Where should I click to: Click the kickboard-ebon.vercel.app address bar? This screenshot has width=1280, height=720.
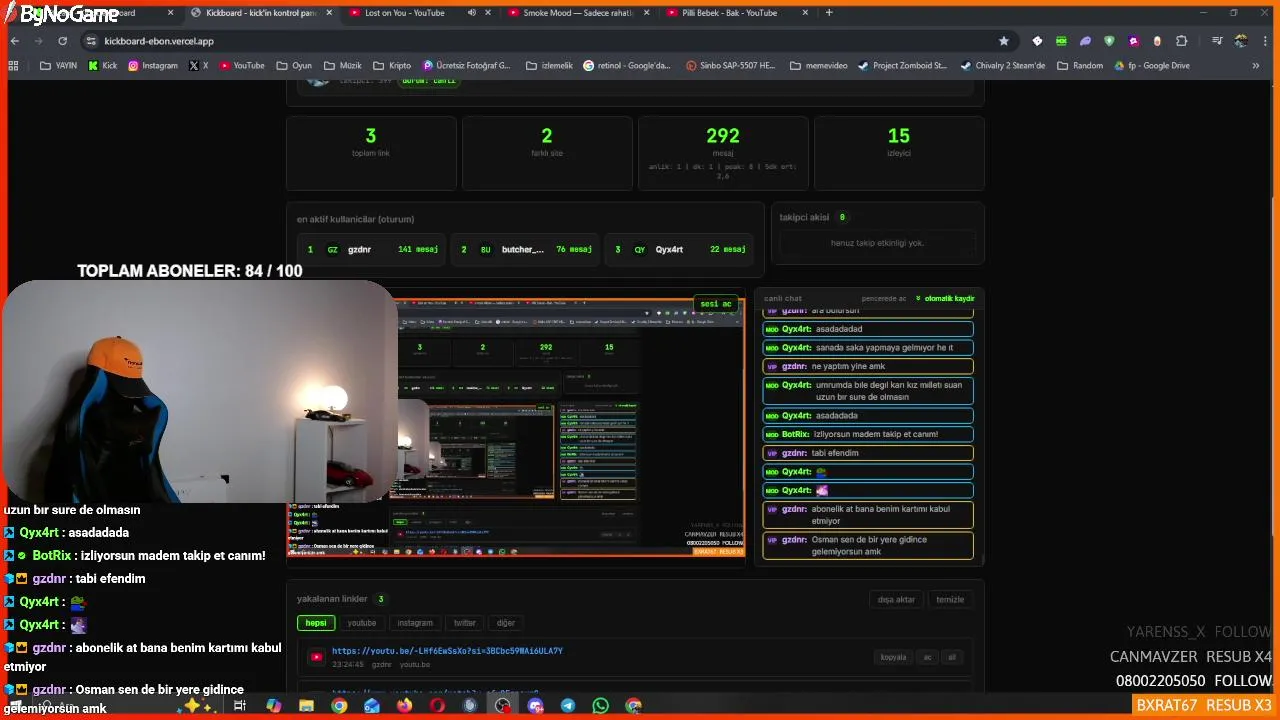pos(540,41)
